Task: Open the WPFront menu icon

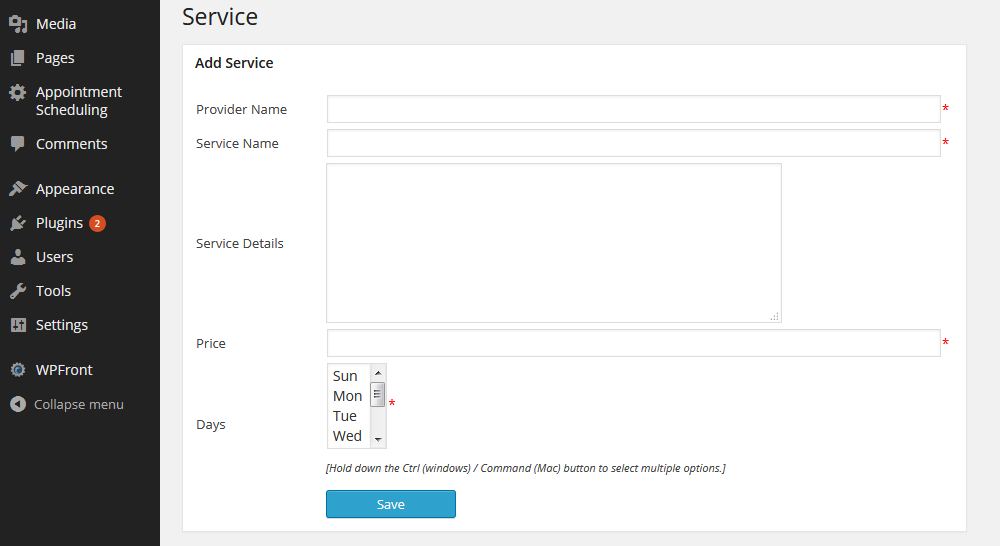Action: [x=18, y=370]
